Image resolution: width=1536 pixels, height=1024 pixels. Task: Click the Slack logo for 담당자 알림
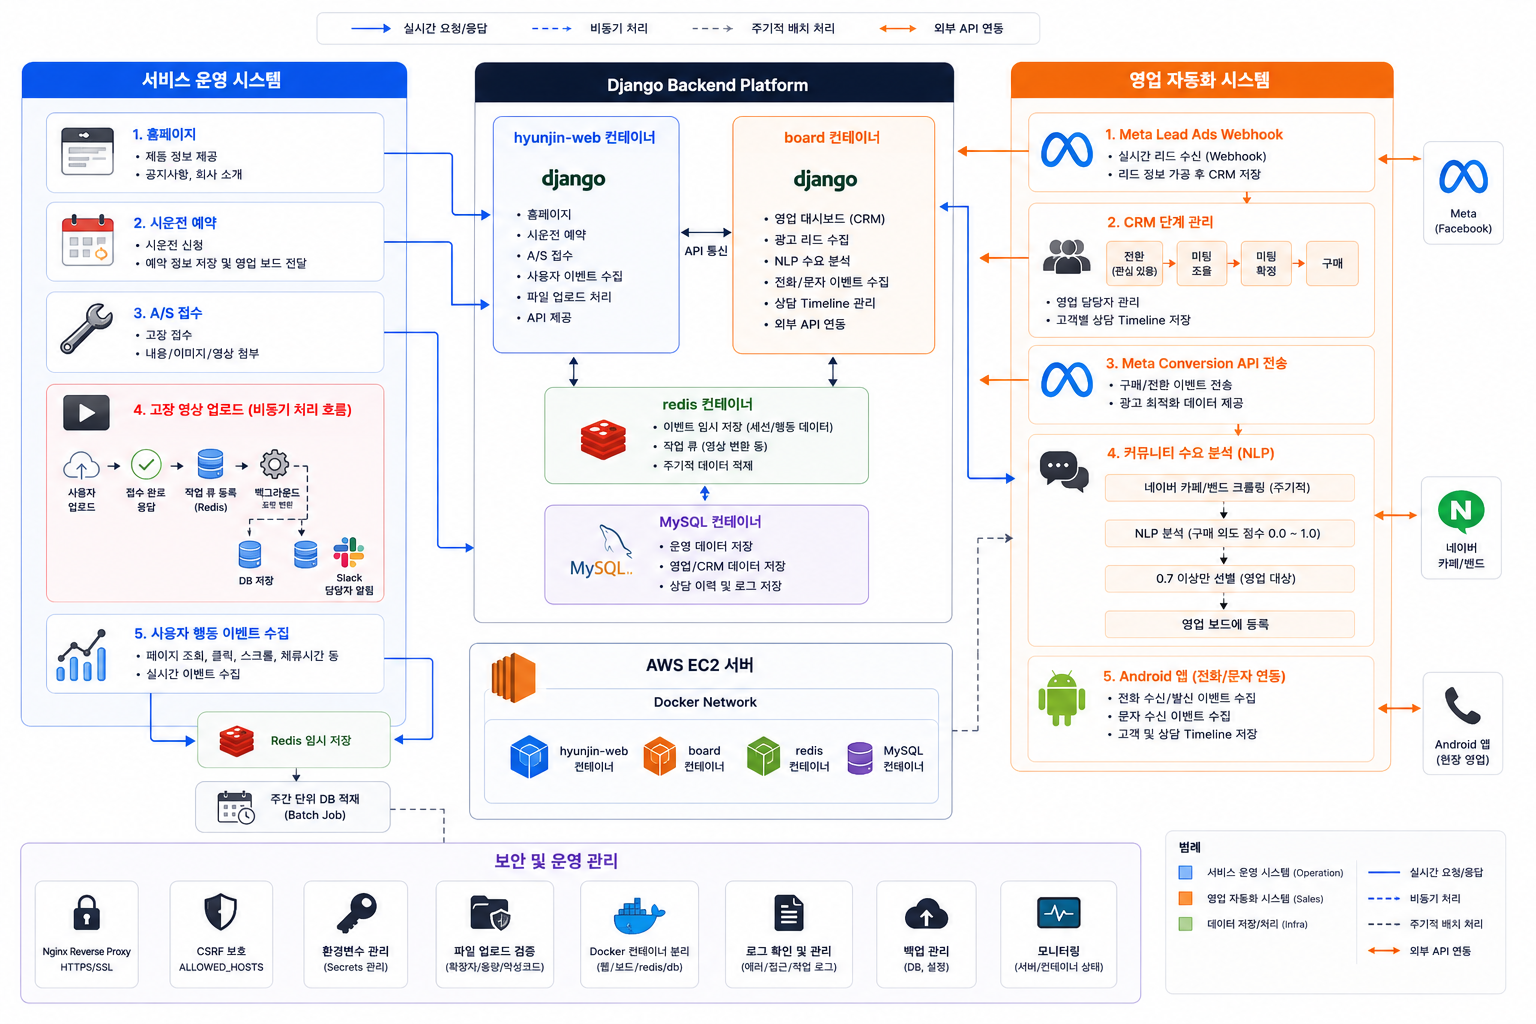tap(348, 552)
